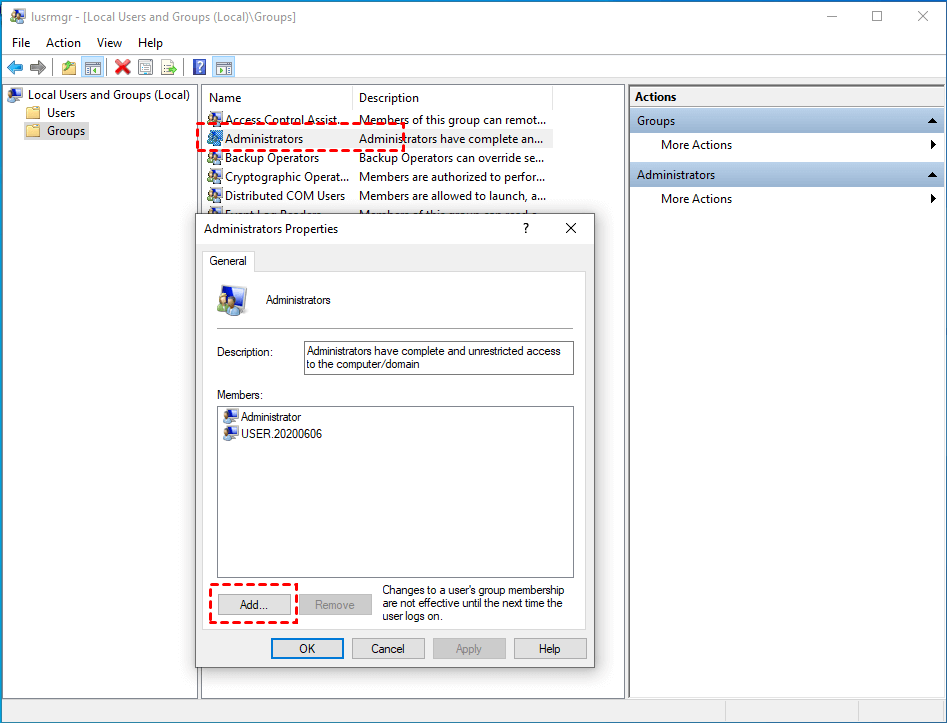The image size is (947, 723).
Task: Delete selected item with red X
Action: [x=123, y=67]
